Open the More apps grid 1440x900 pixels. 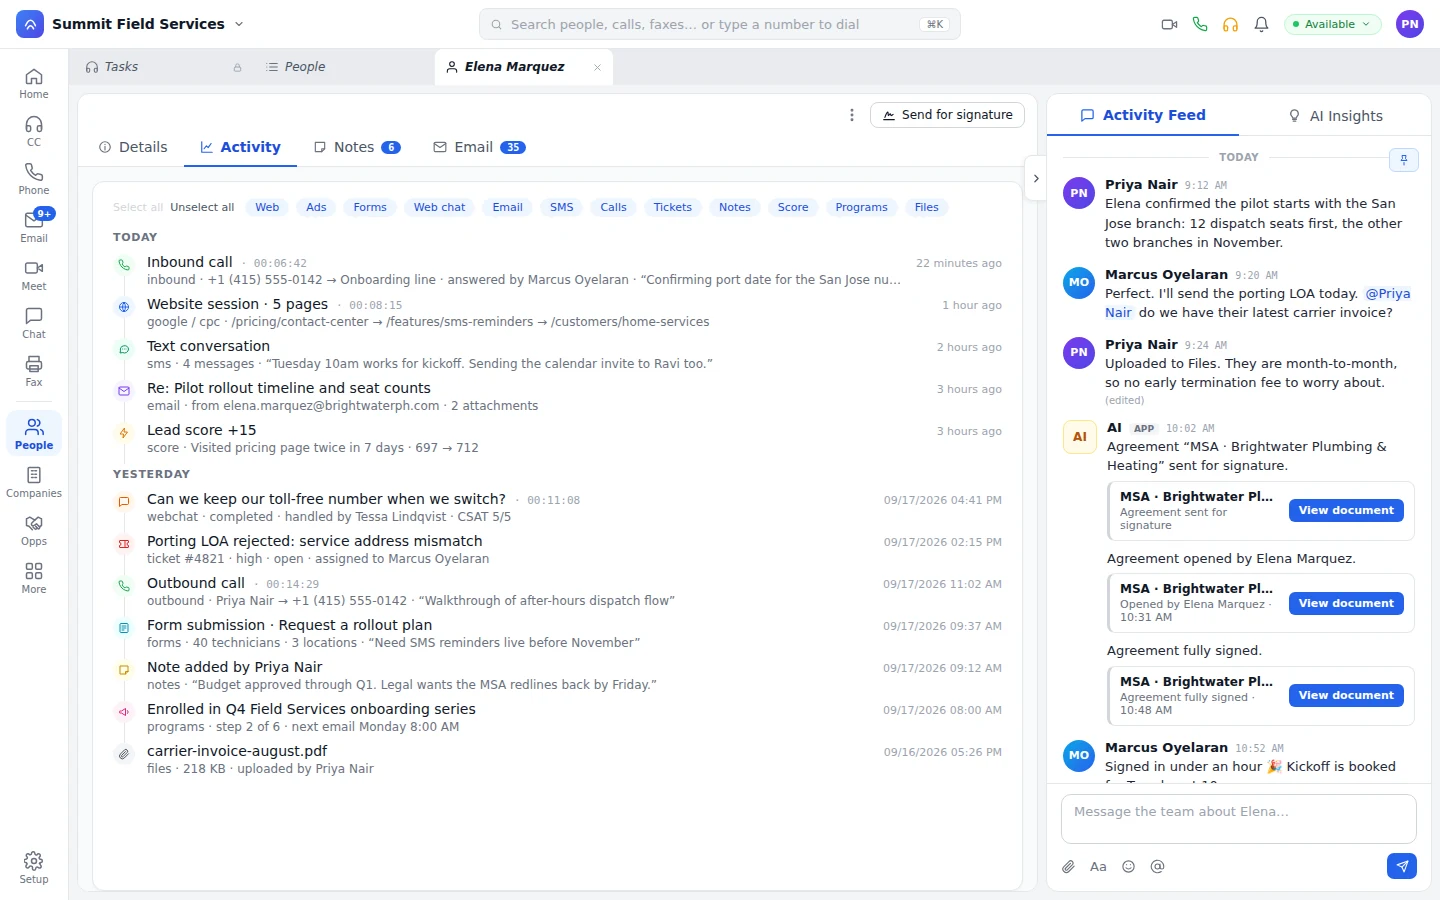point(34,579)
